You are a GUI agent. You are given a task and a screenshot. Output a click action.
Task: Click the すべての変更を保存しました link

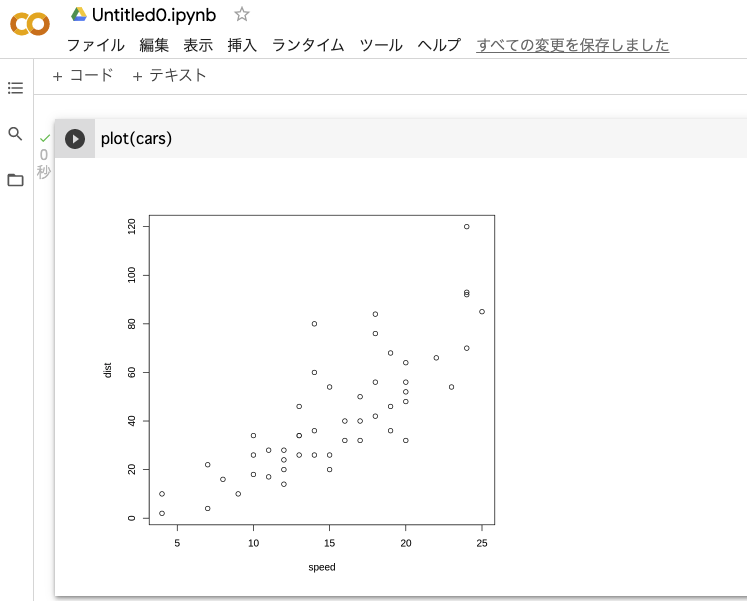[x=573, y=45]
